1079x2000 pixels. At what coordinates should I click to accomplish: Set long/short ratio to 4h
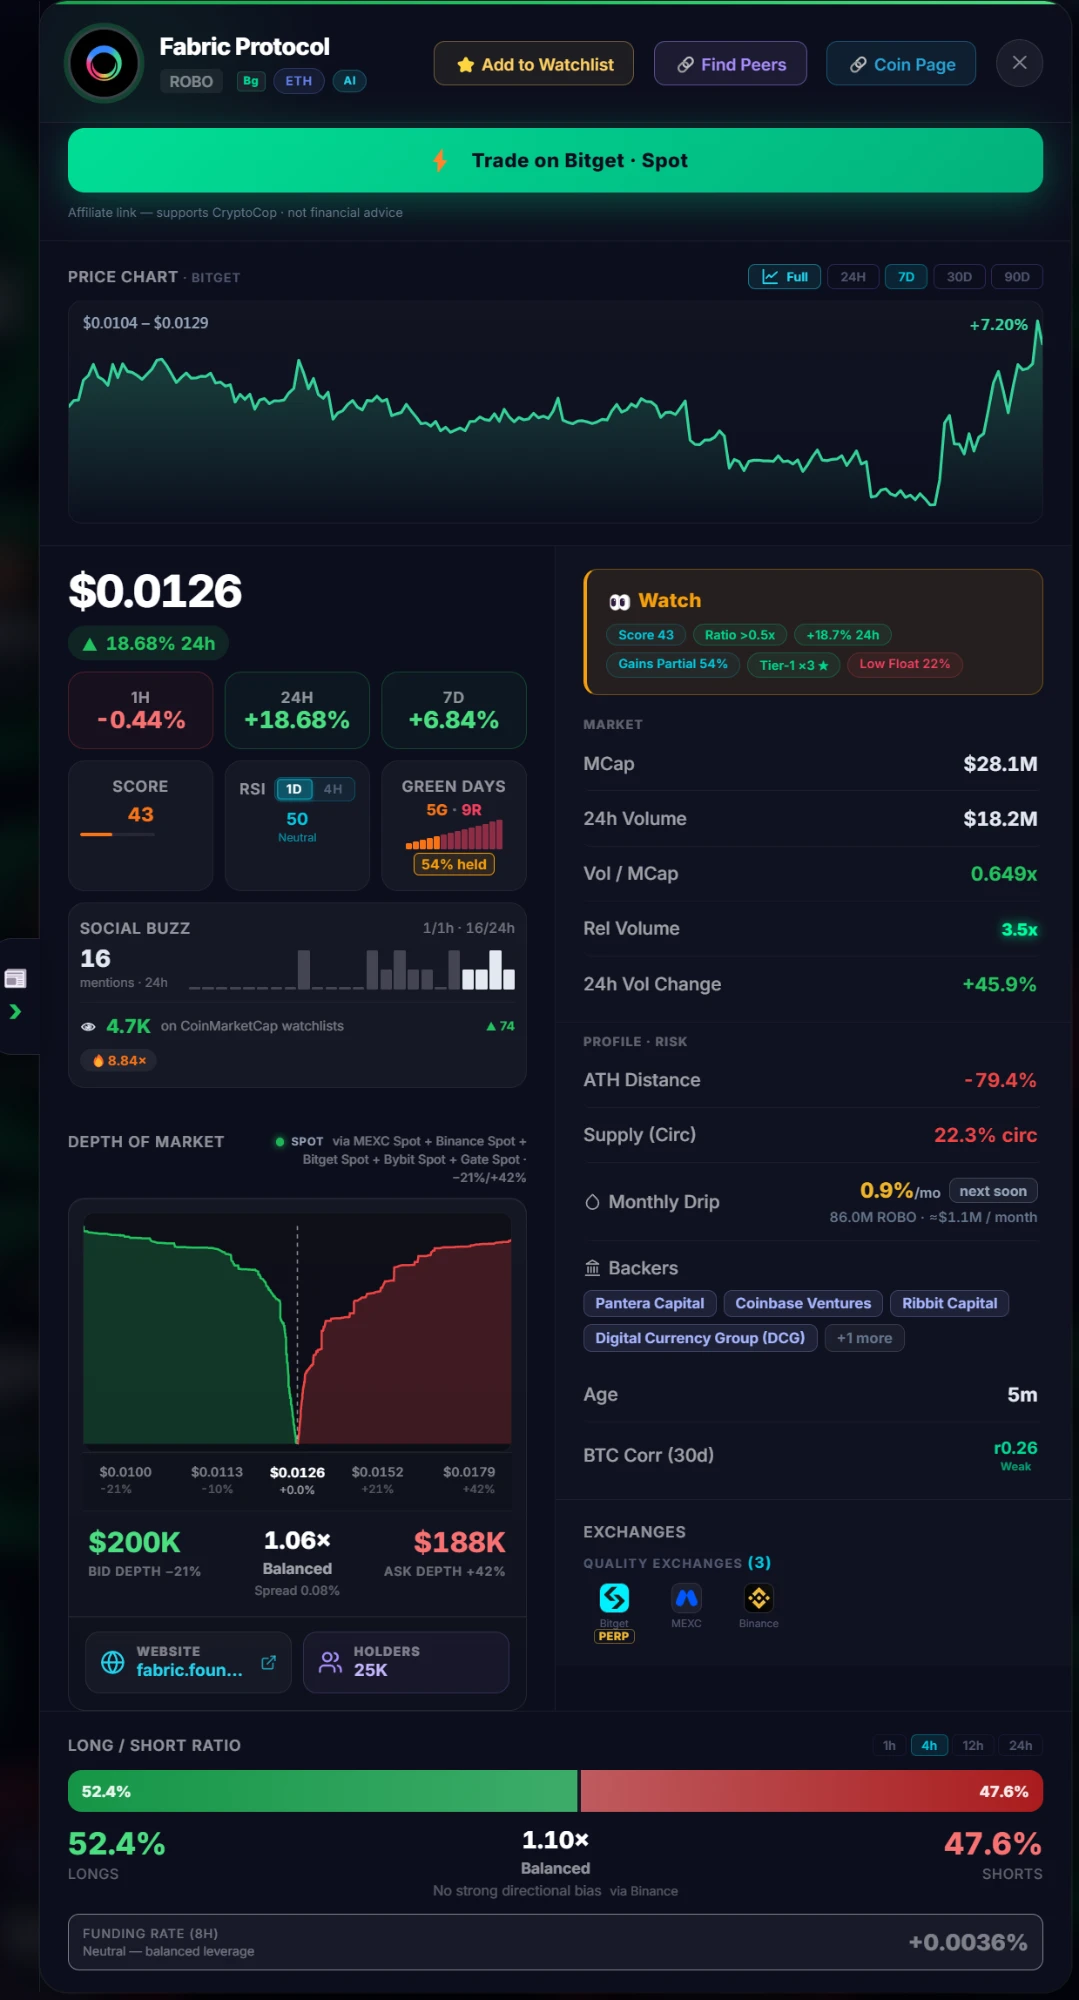929,1745
